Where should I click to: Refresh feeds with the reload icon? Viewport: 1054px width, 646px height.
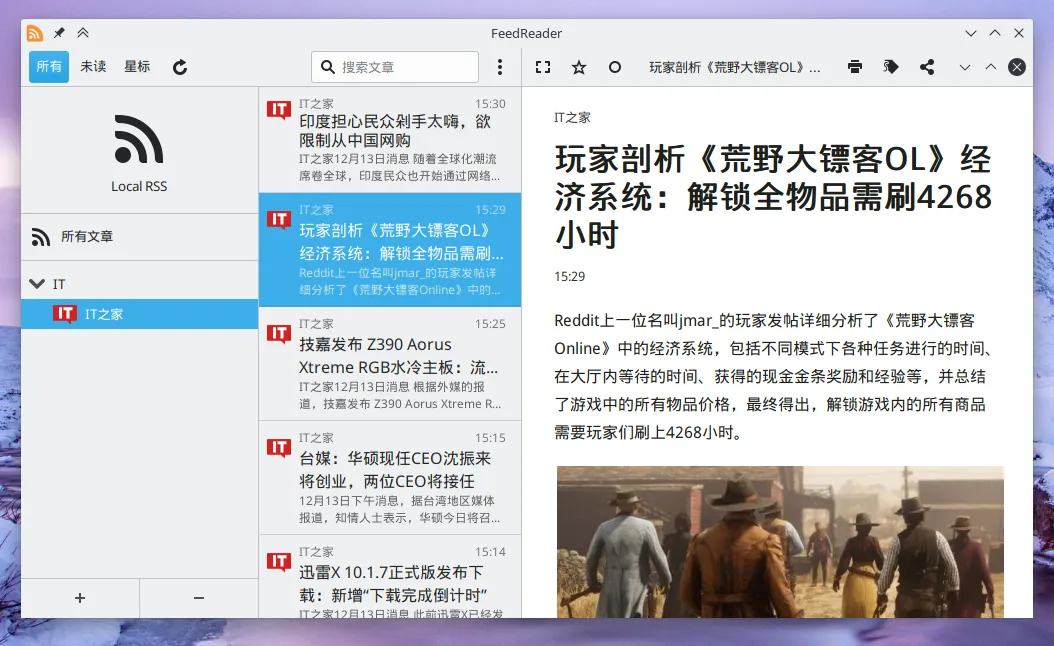[179, 67]
